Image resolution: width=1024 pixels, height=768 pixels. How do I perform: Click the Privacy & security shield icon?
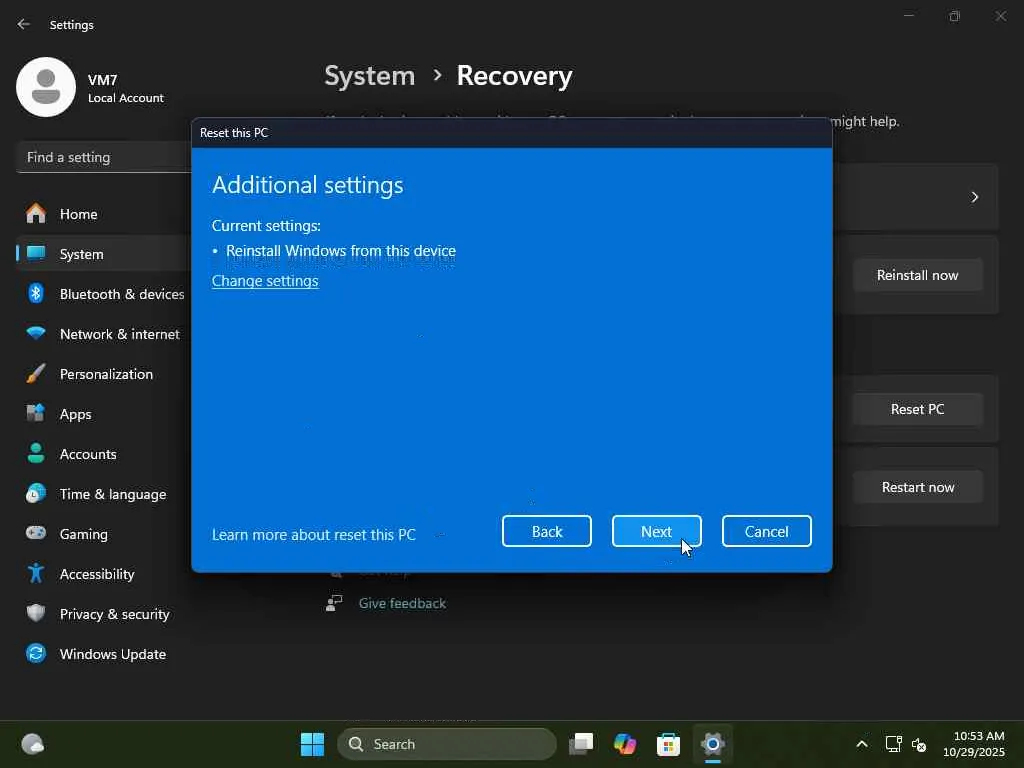tap(36, 613)
